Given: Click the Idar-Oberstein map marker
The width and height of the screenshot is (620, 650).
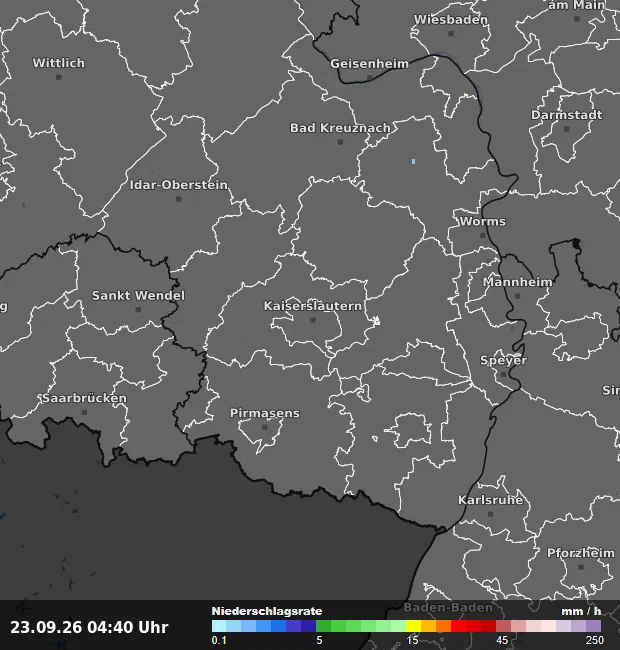Looking at the screenshot, I should pyautogui.click(x=179, y=199).
